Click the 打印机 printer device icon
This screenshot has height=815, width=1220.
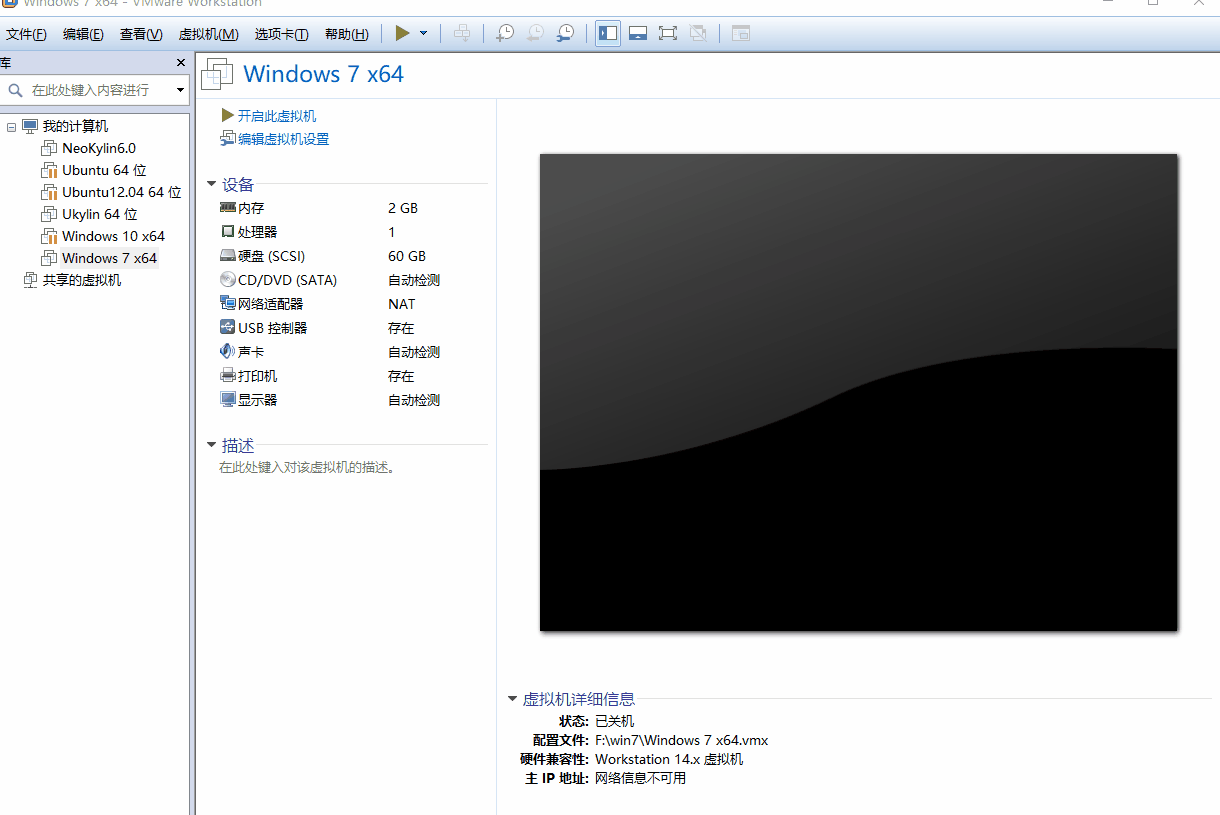tap(228, 376)
